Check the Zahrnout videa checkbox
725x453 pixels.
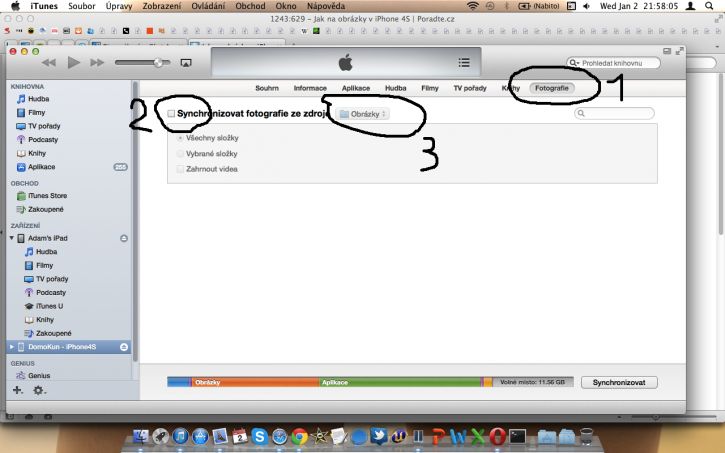180,169
